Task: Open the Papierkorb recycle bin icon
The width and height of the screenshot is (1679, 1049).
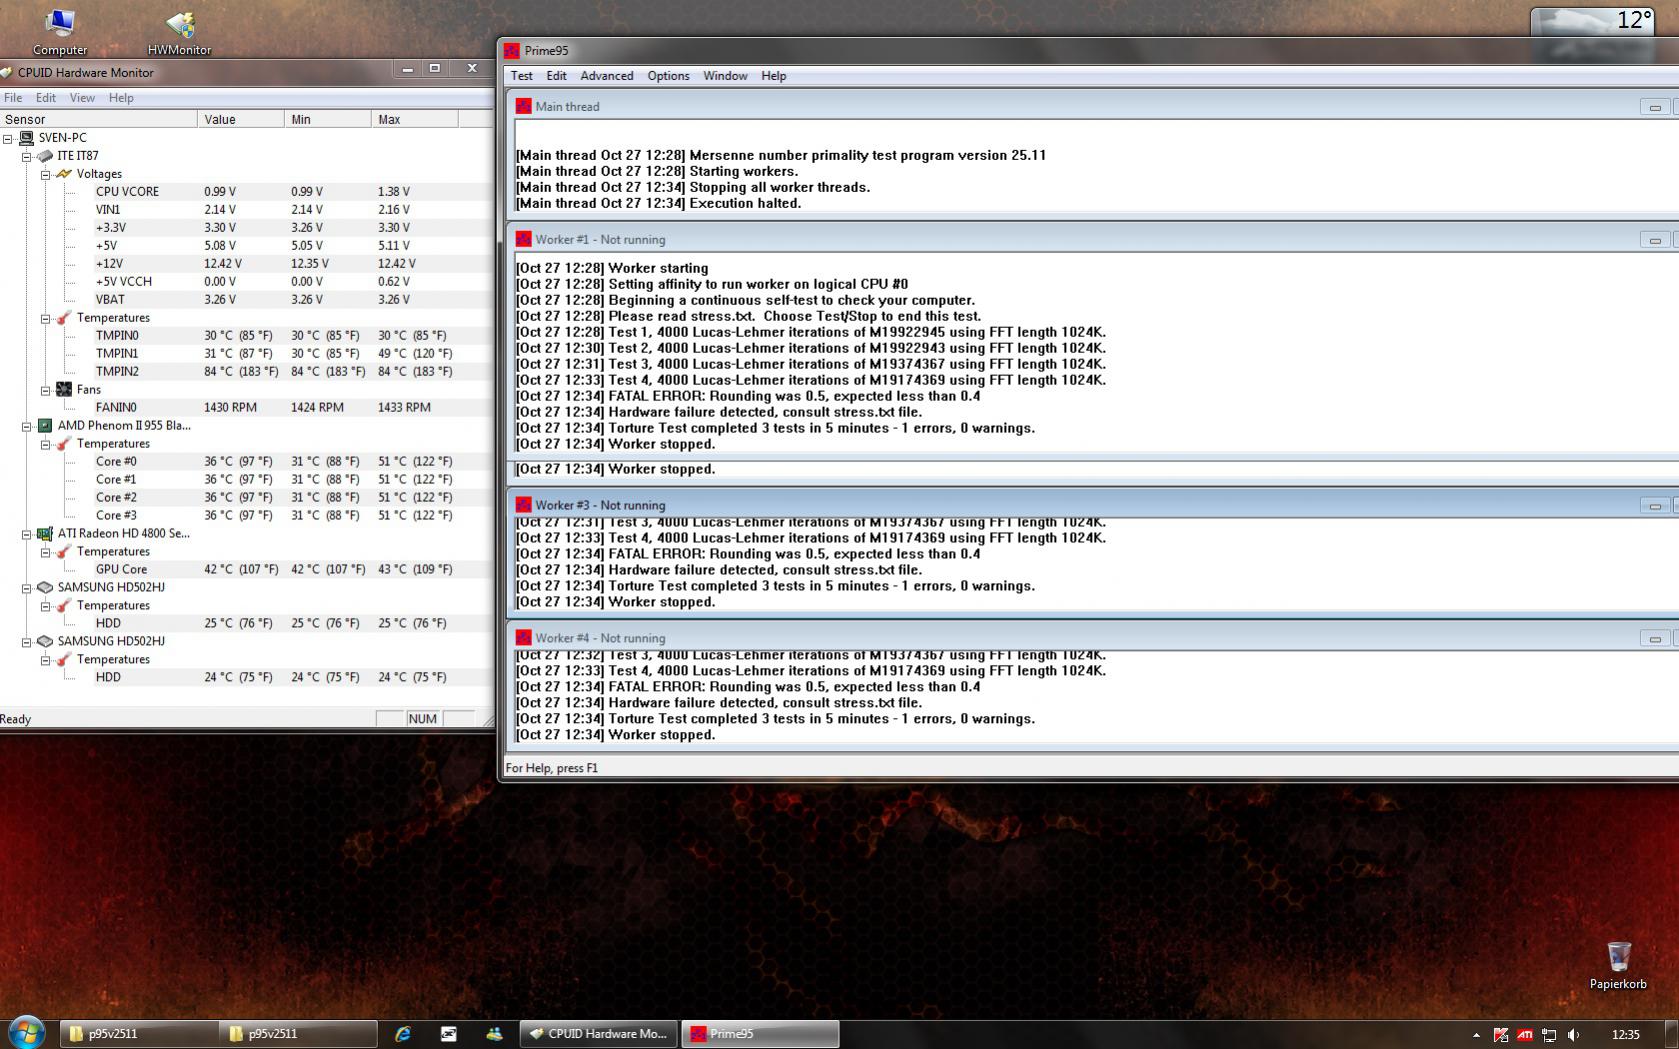Action: [x=1618, y=965]
